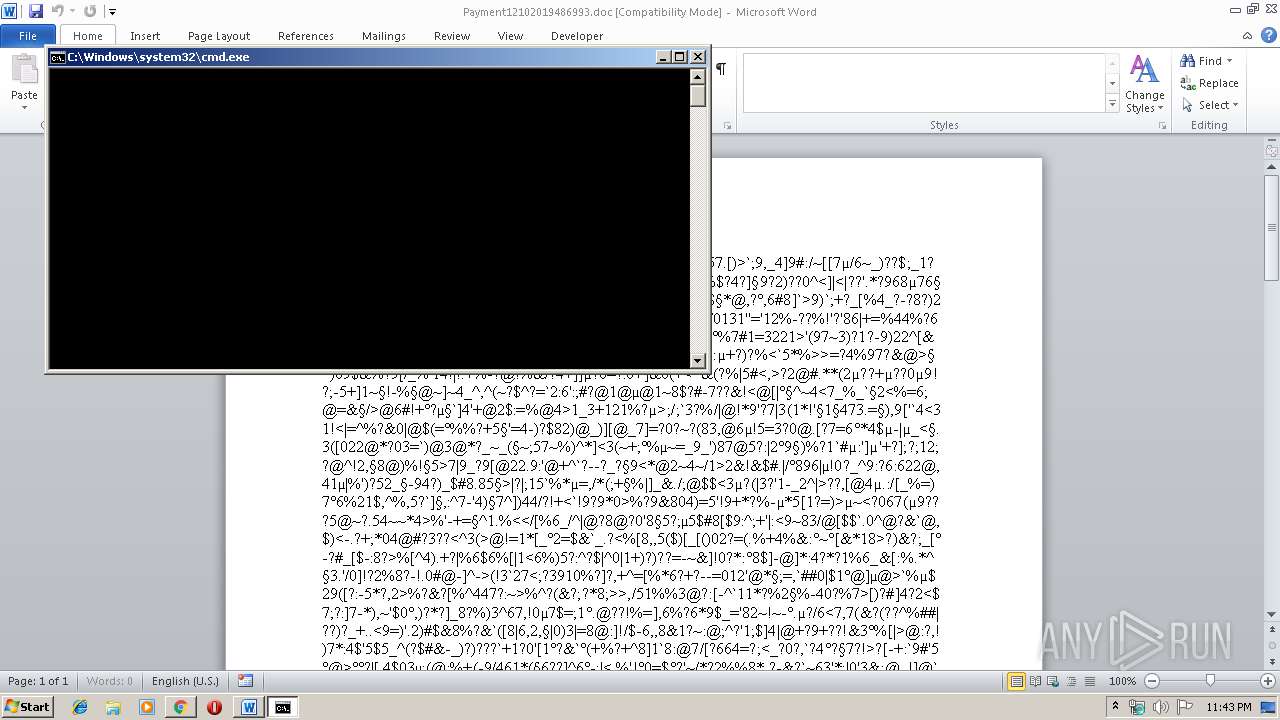Click the Word Help question mark icon
This screenshot has width=1280, height=720.
pos(1271,36)
